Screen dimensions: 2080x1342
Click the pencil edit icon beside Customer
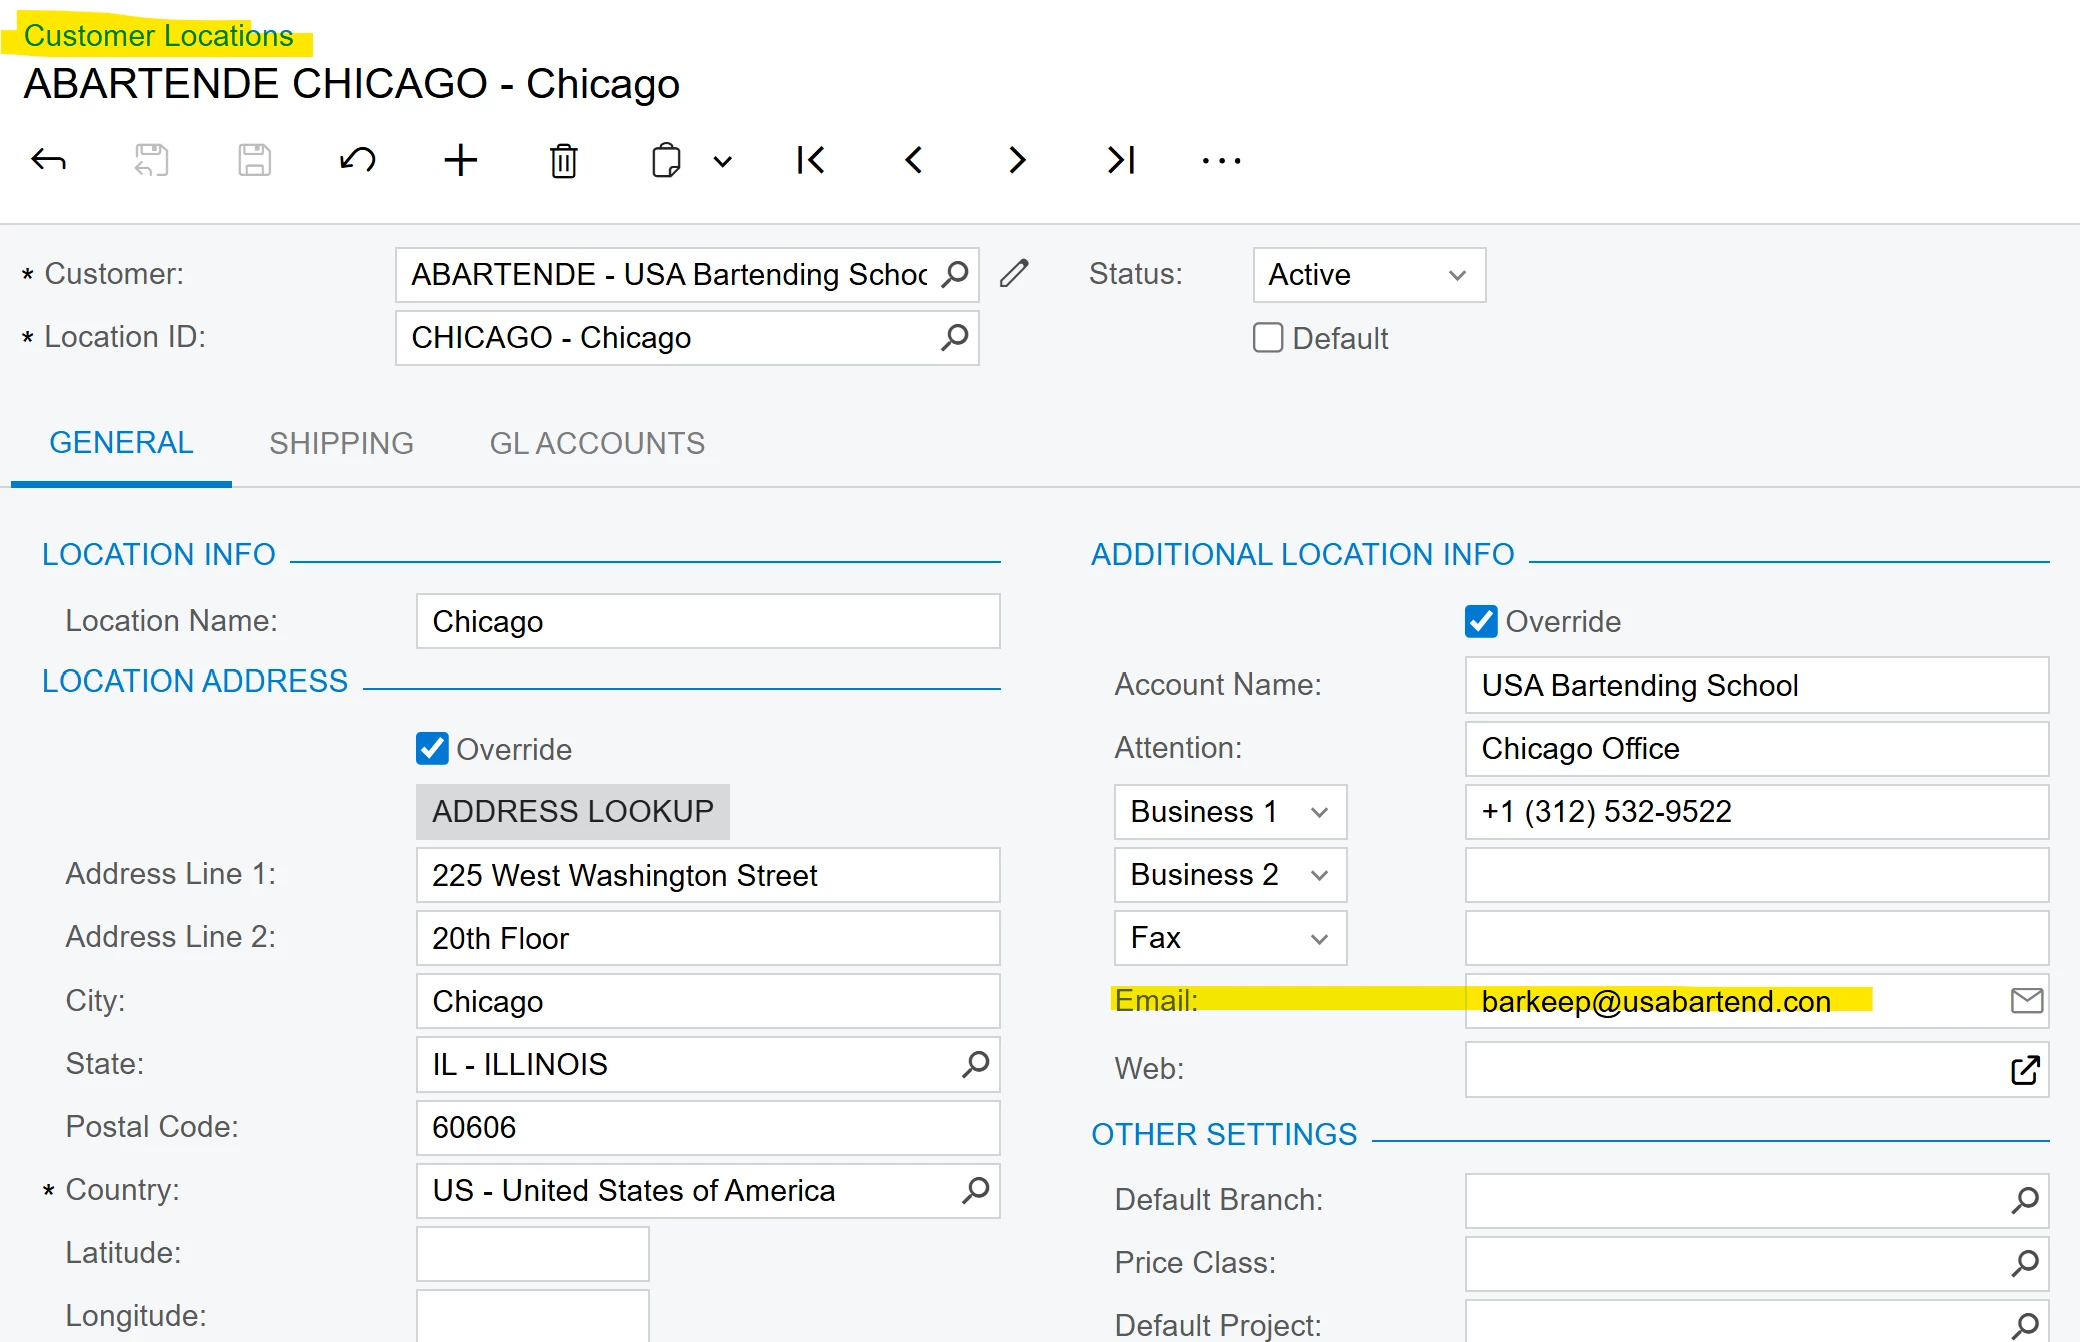click(1014, 274)
